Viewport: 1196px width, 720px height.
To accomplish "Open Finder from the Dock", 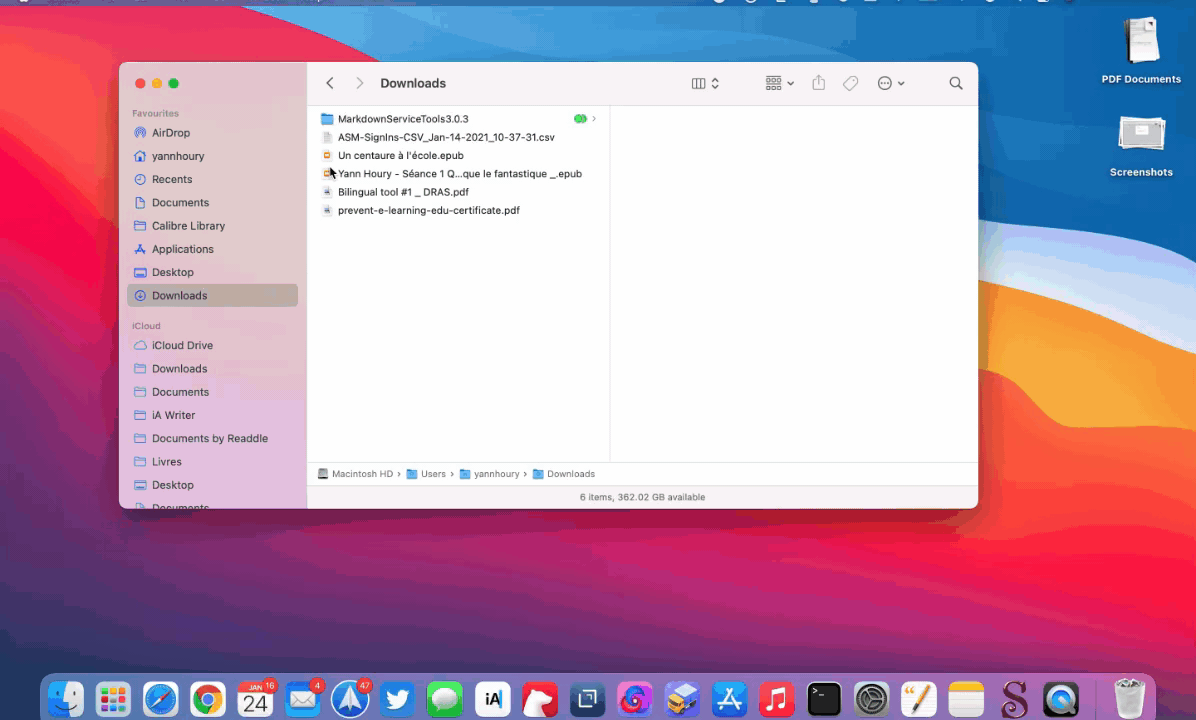I will point(66,699).
